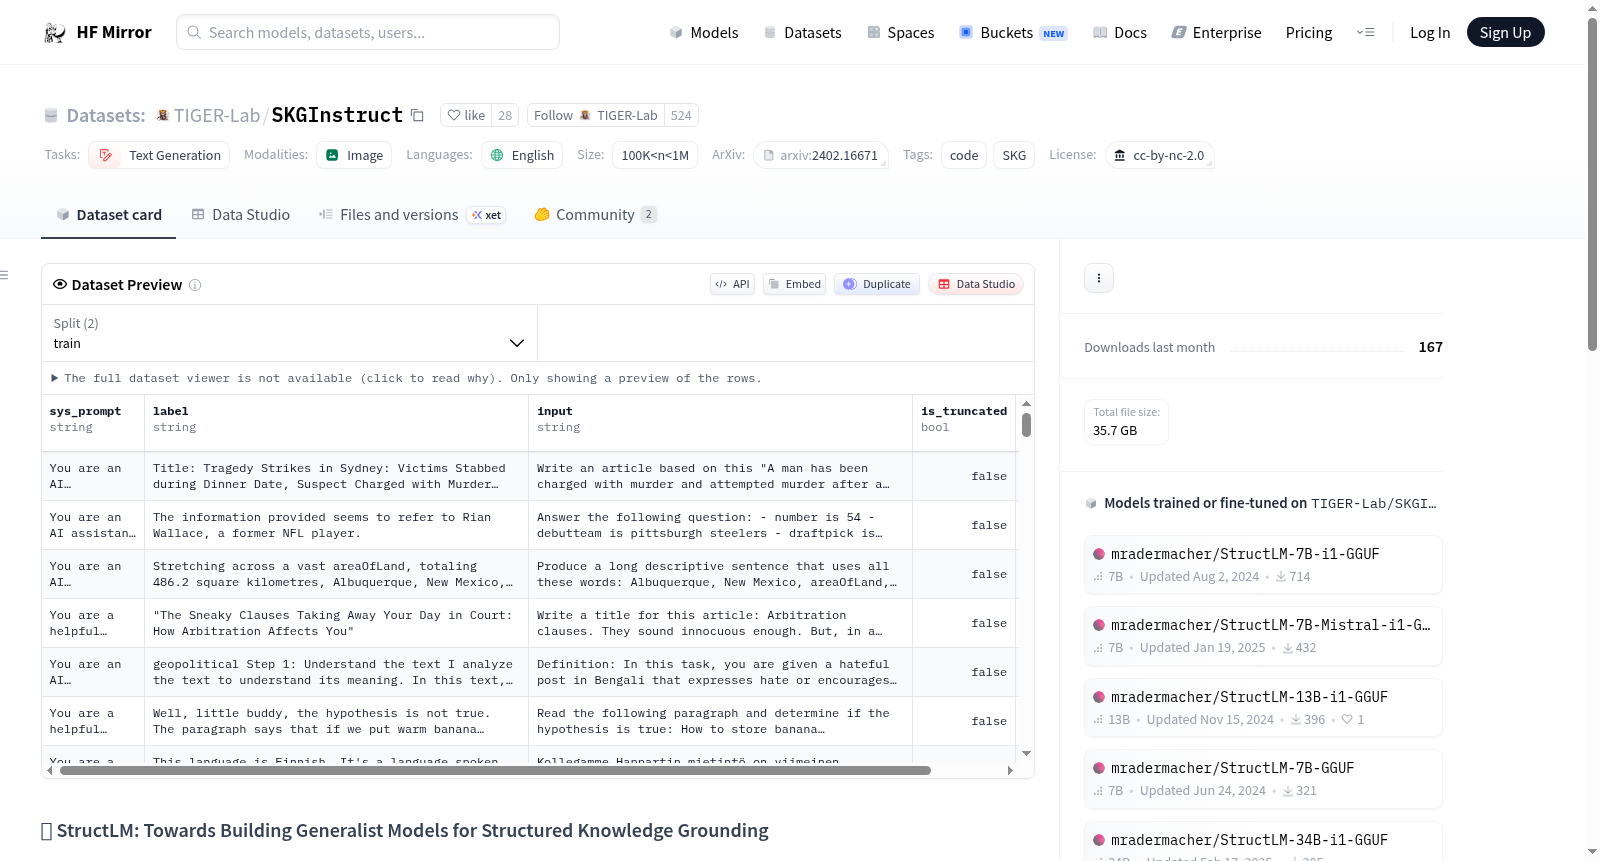This screenshot has height=861, width=1600.
Task: Open Docs in the top navigation
Action: (1120, 33)
